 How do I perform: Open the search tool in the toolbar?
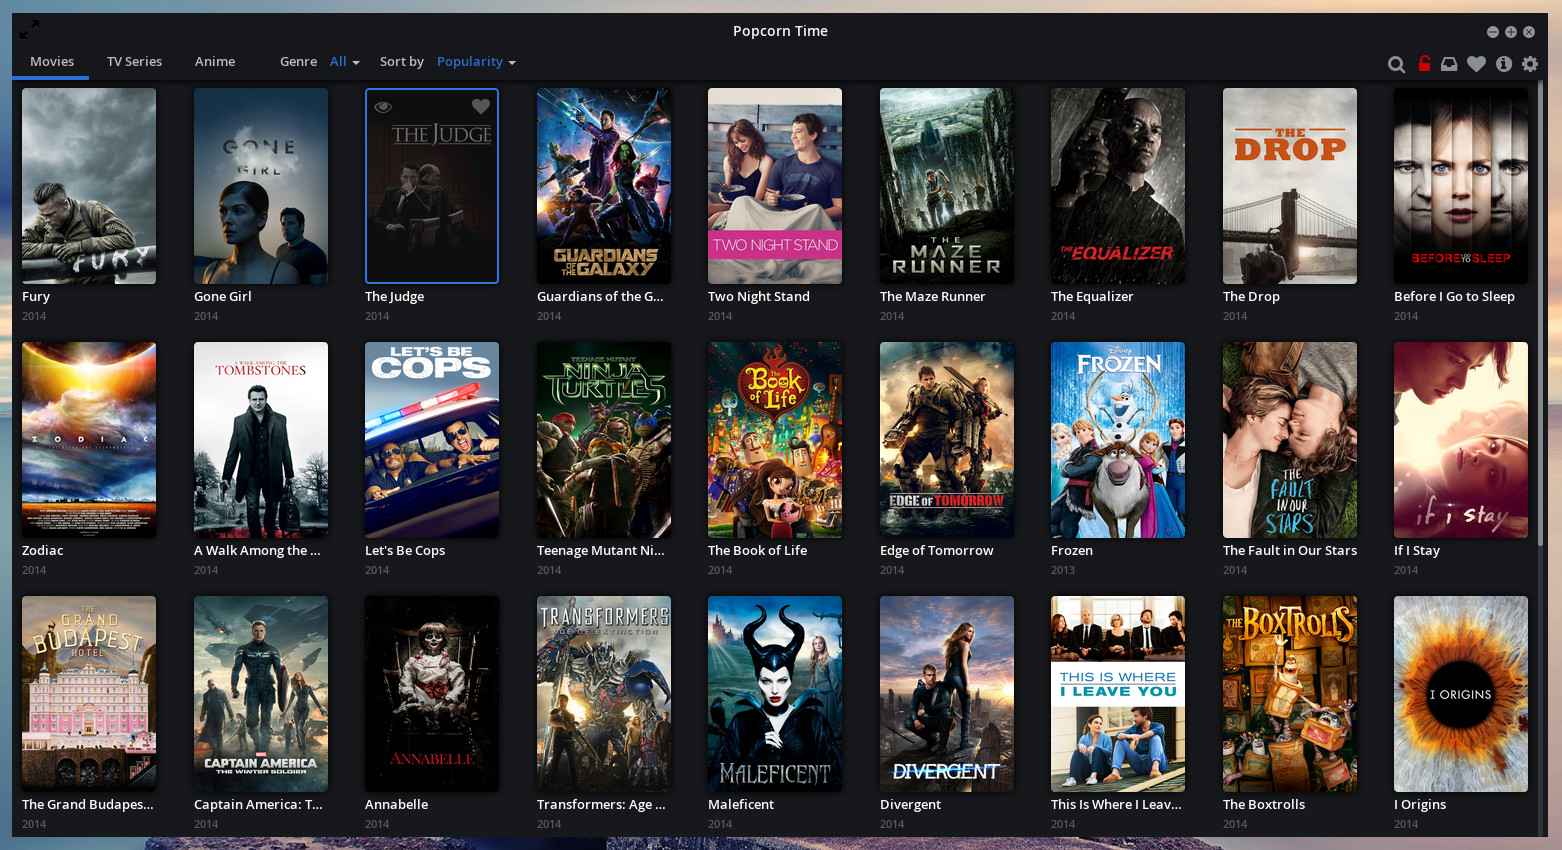tap(1396, 63)
